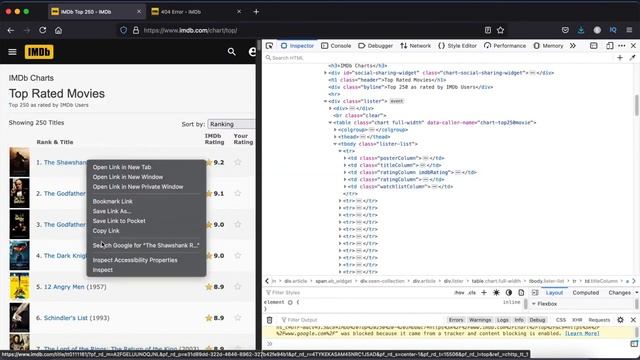Open reader view icon in address bar
640x360 pixels.
pyautogui.click(x=487, y=30)
